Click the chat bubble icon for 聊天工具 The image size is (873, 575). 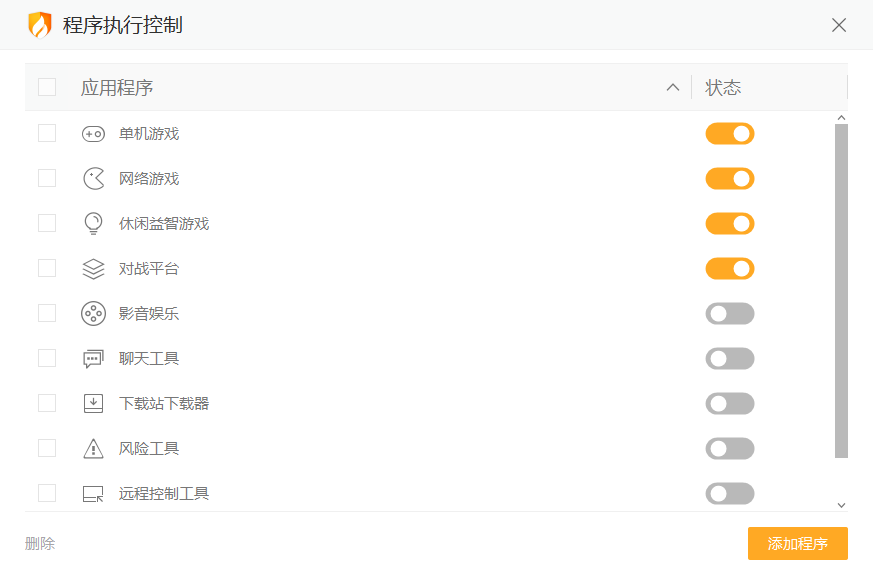click(x=93, y=359)
